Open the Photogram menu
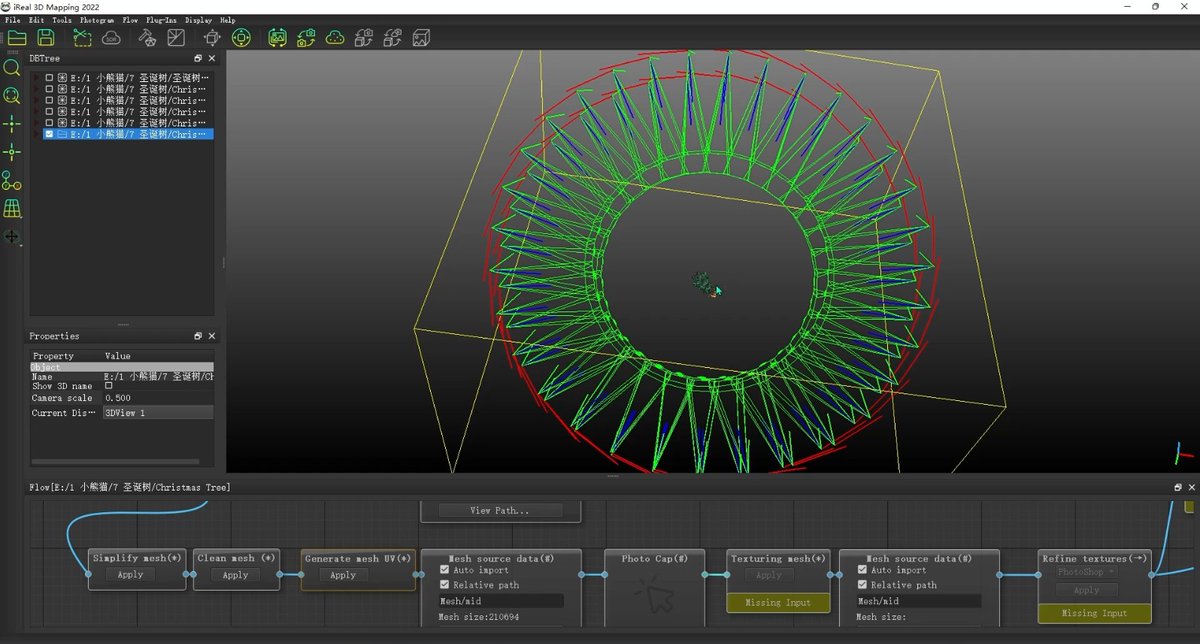The width and height of the screenshot is (1200, 644). click(x=97, y=20)
